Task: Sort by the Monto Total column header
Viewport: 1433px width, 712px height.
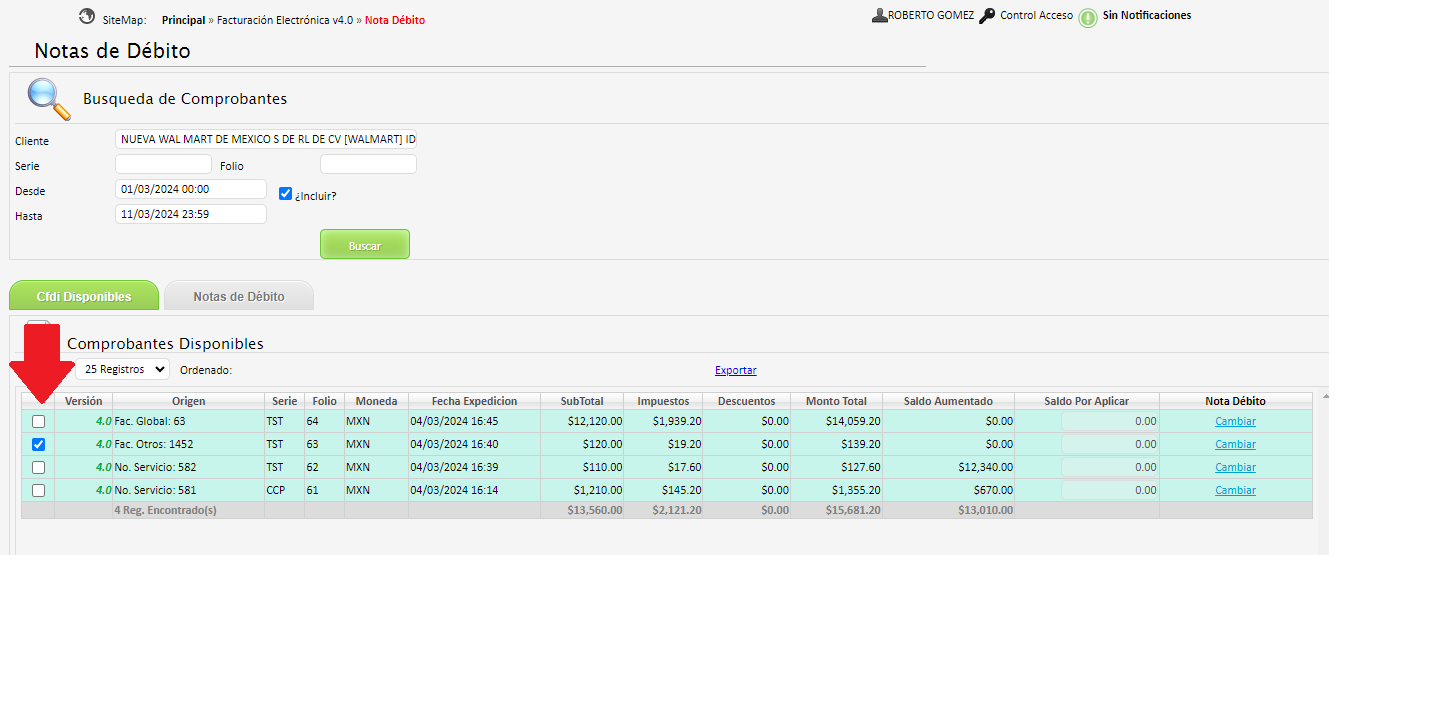Action: click(836, 401)
